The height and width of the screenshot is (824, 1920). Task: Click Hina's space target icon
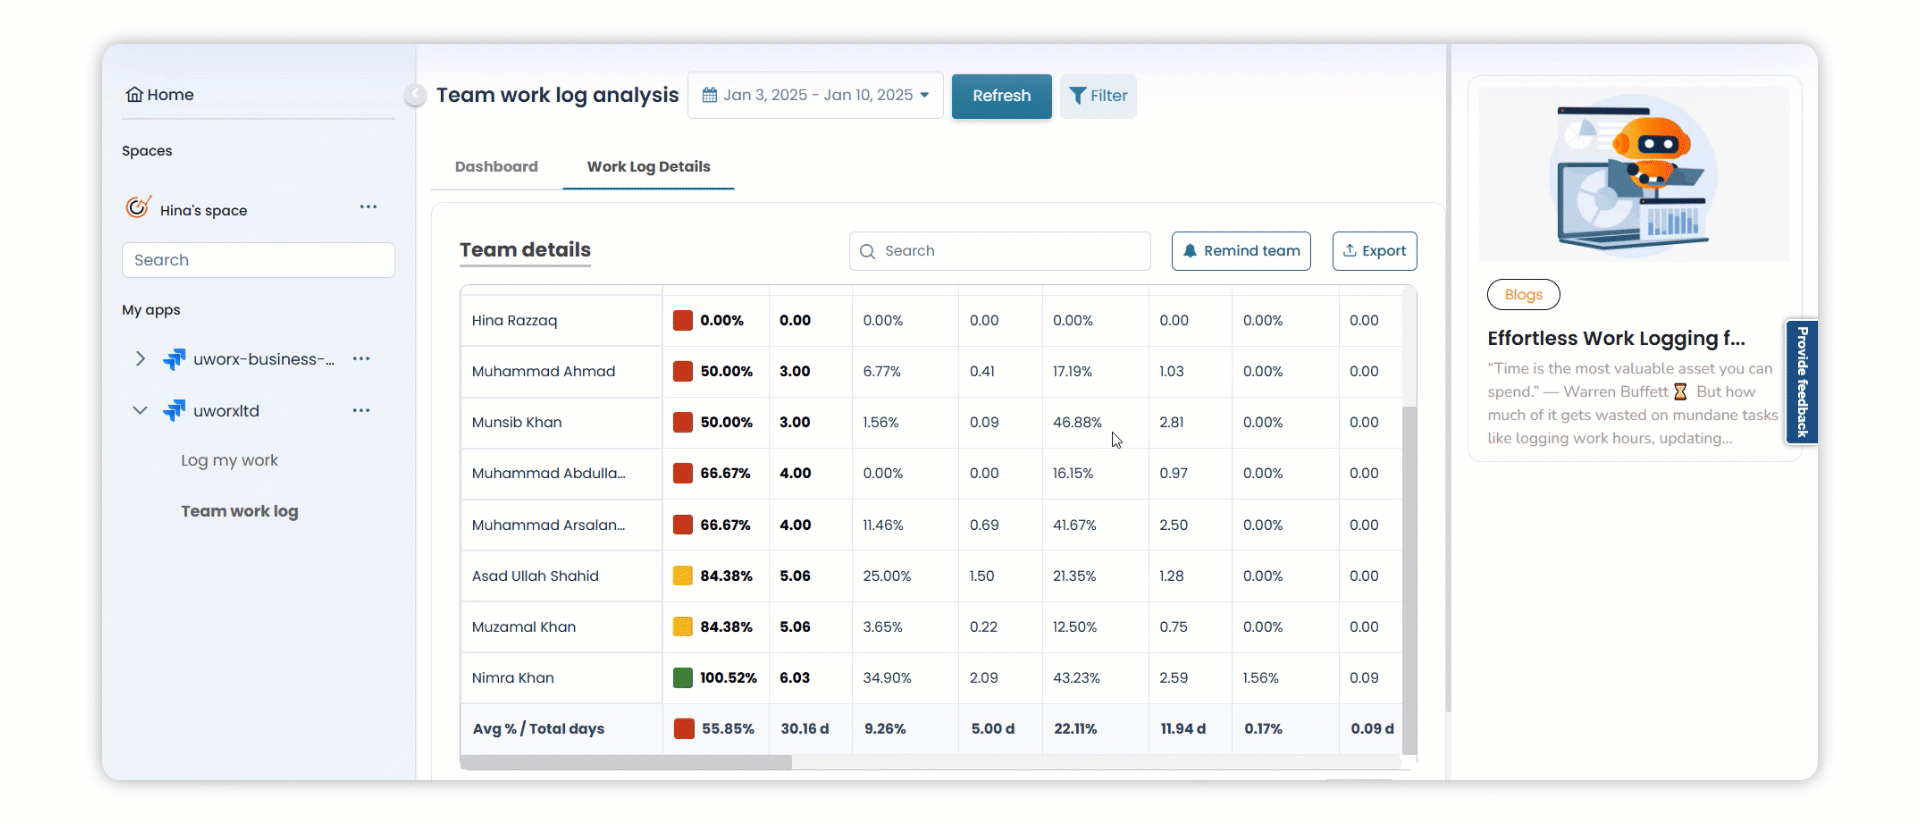coord(138,207)
